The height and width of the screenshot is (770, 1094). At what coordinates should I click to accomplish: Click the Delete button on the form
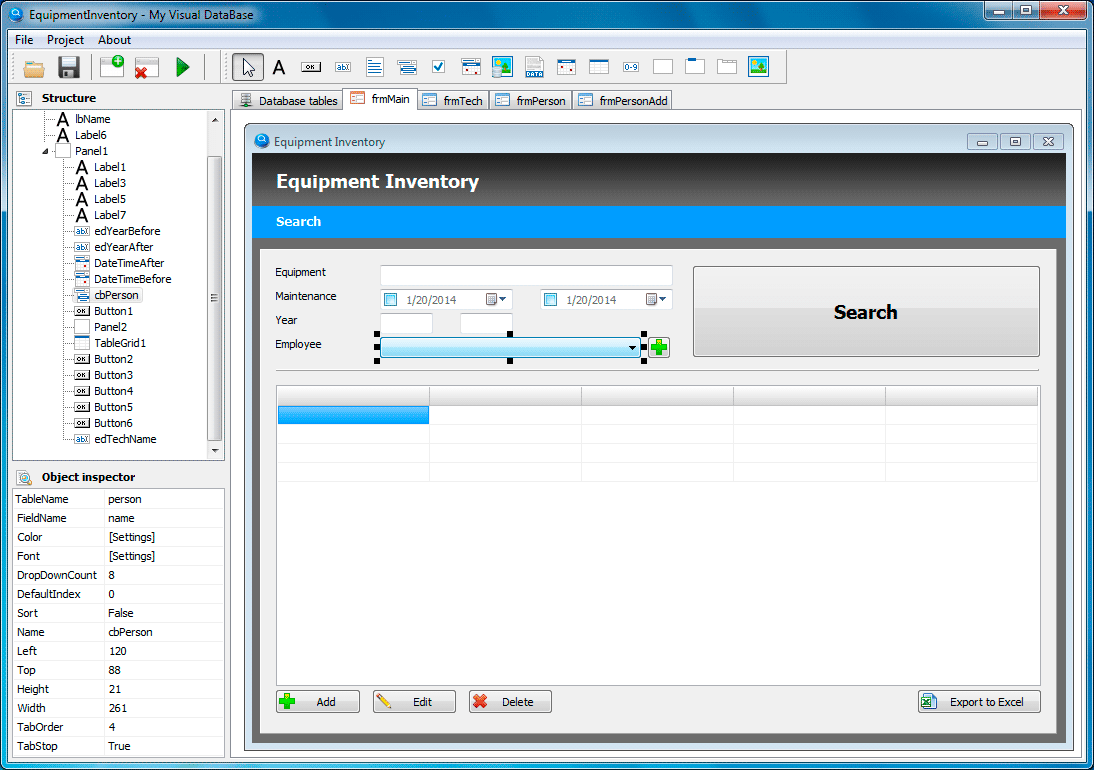point(510,702)
